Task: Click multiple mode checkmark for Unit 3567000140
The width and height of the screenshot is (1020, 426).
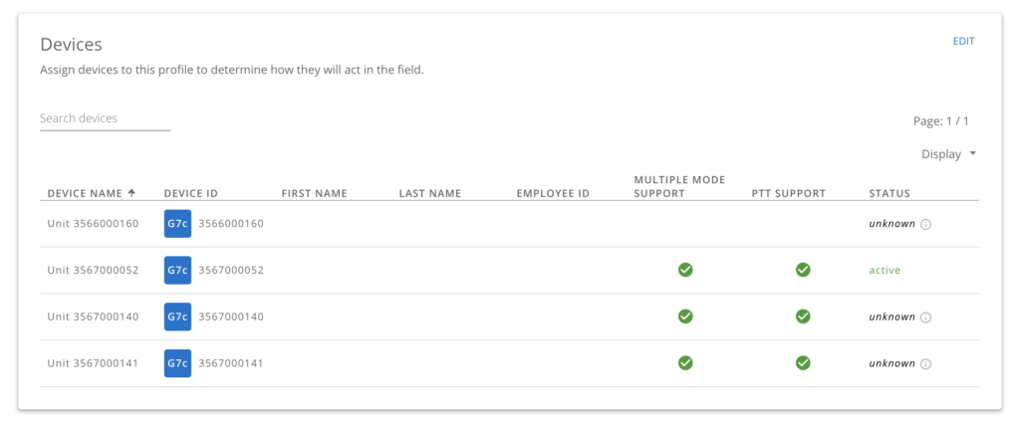Action: [685, 317]
